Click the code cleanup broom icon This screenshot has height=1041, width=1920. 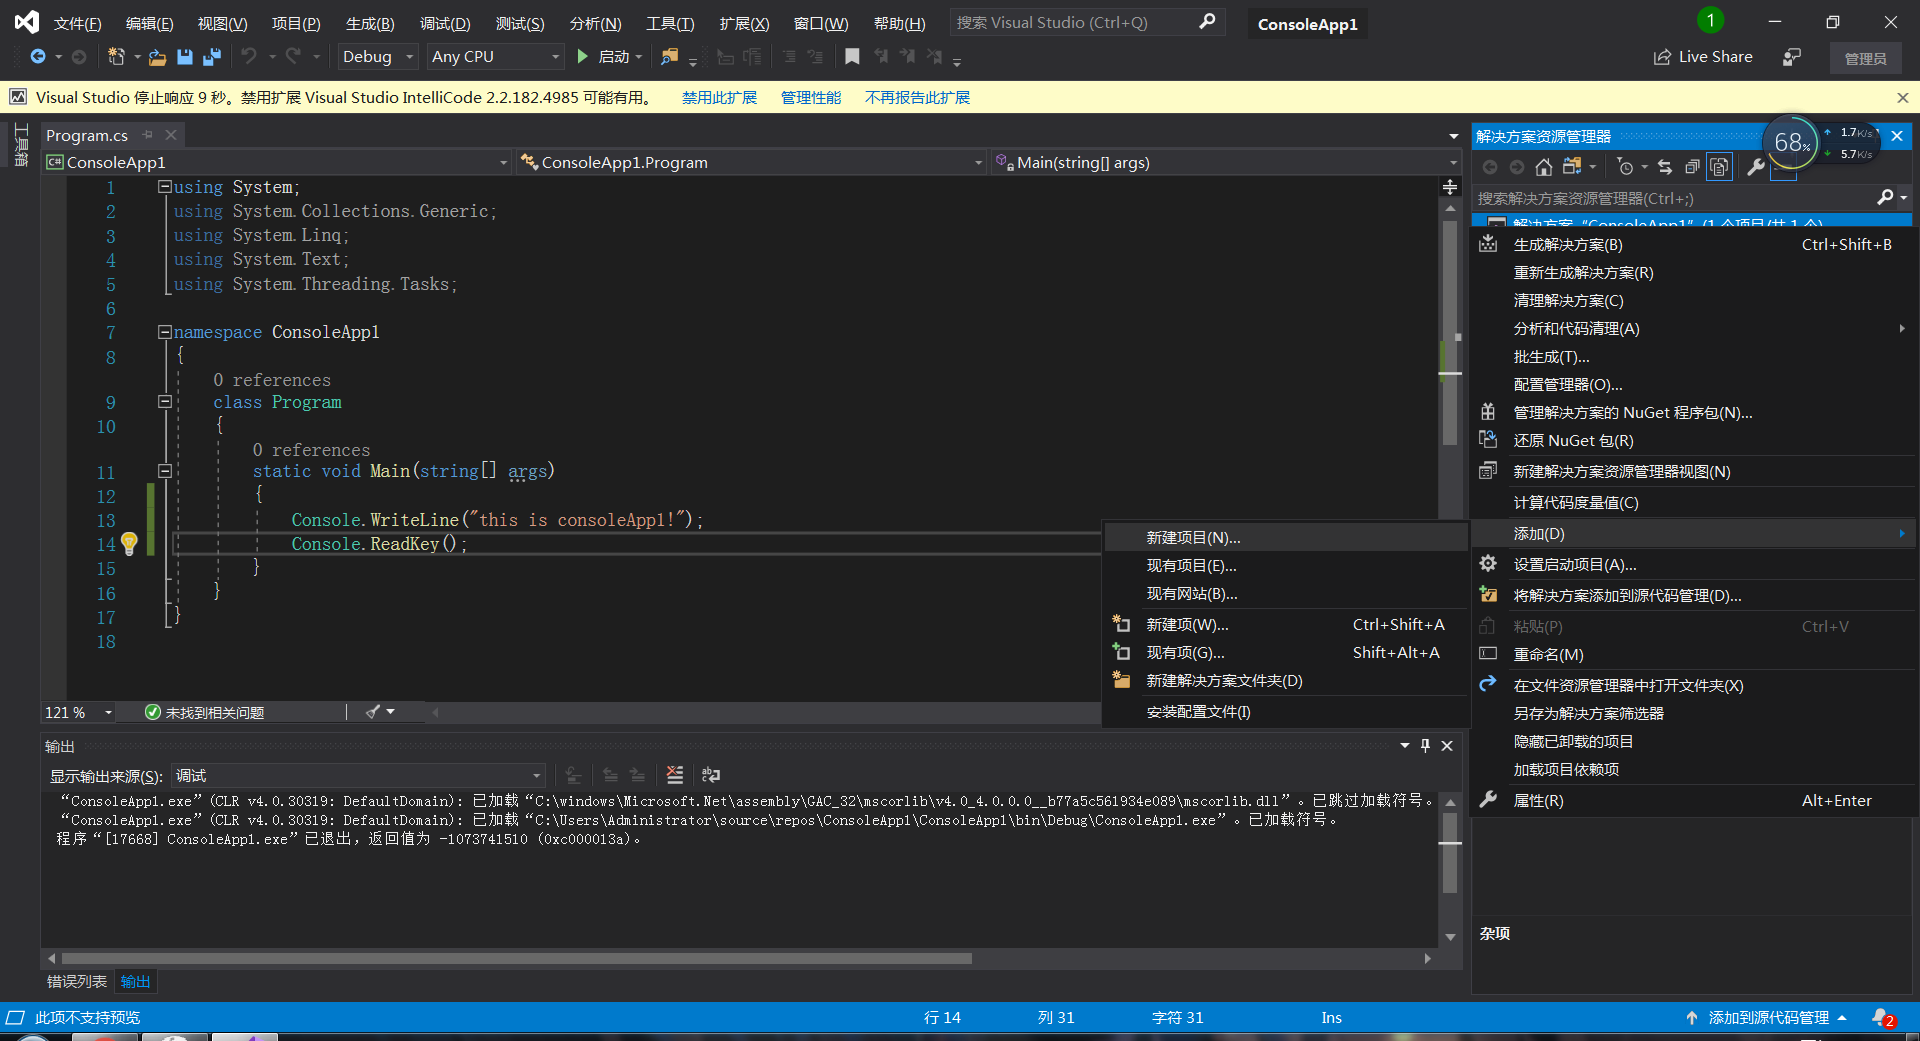coord(373,712)
